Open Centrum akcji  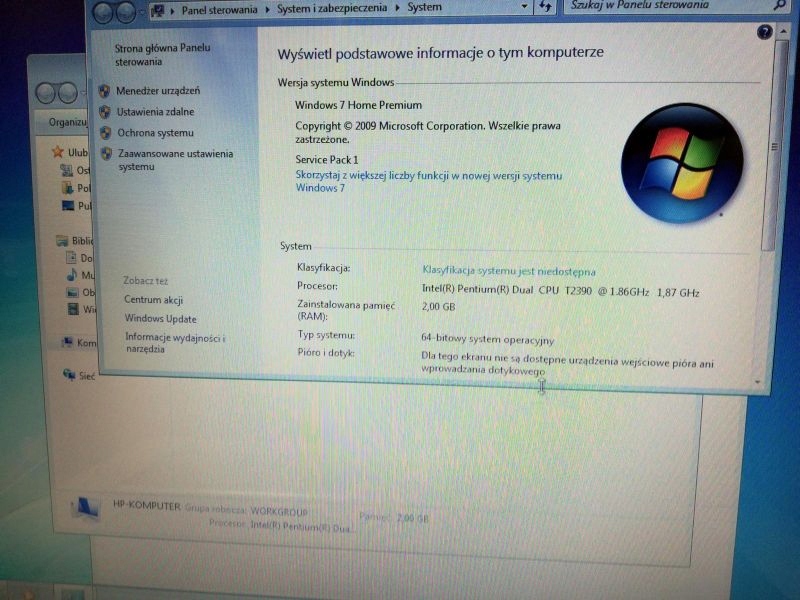point(154,300)
